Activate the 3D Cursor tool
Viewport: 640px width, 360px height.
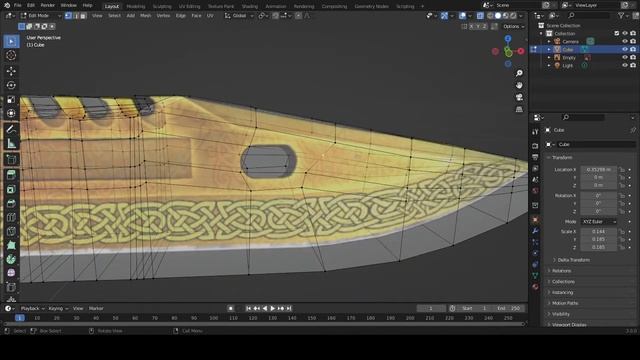[11, 55]
